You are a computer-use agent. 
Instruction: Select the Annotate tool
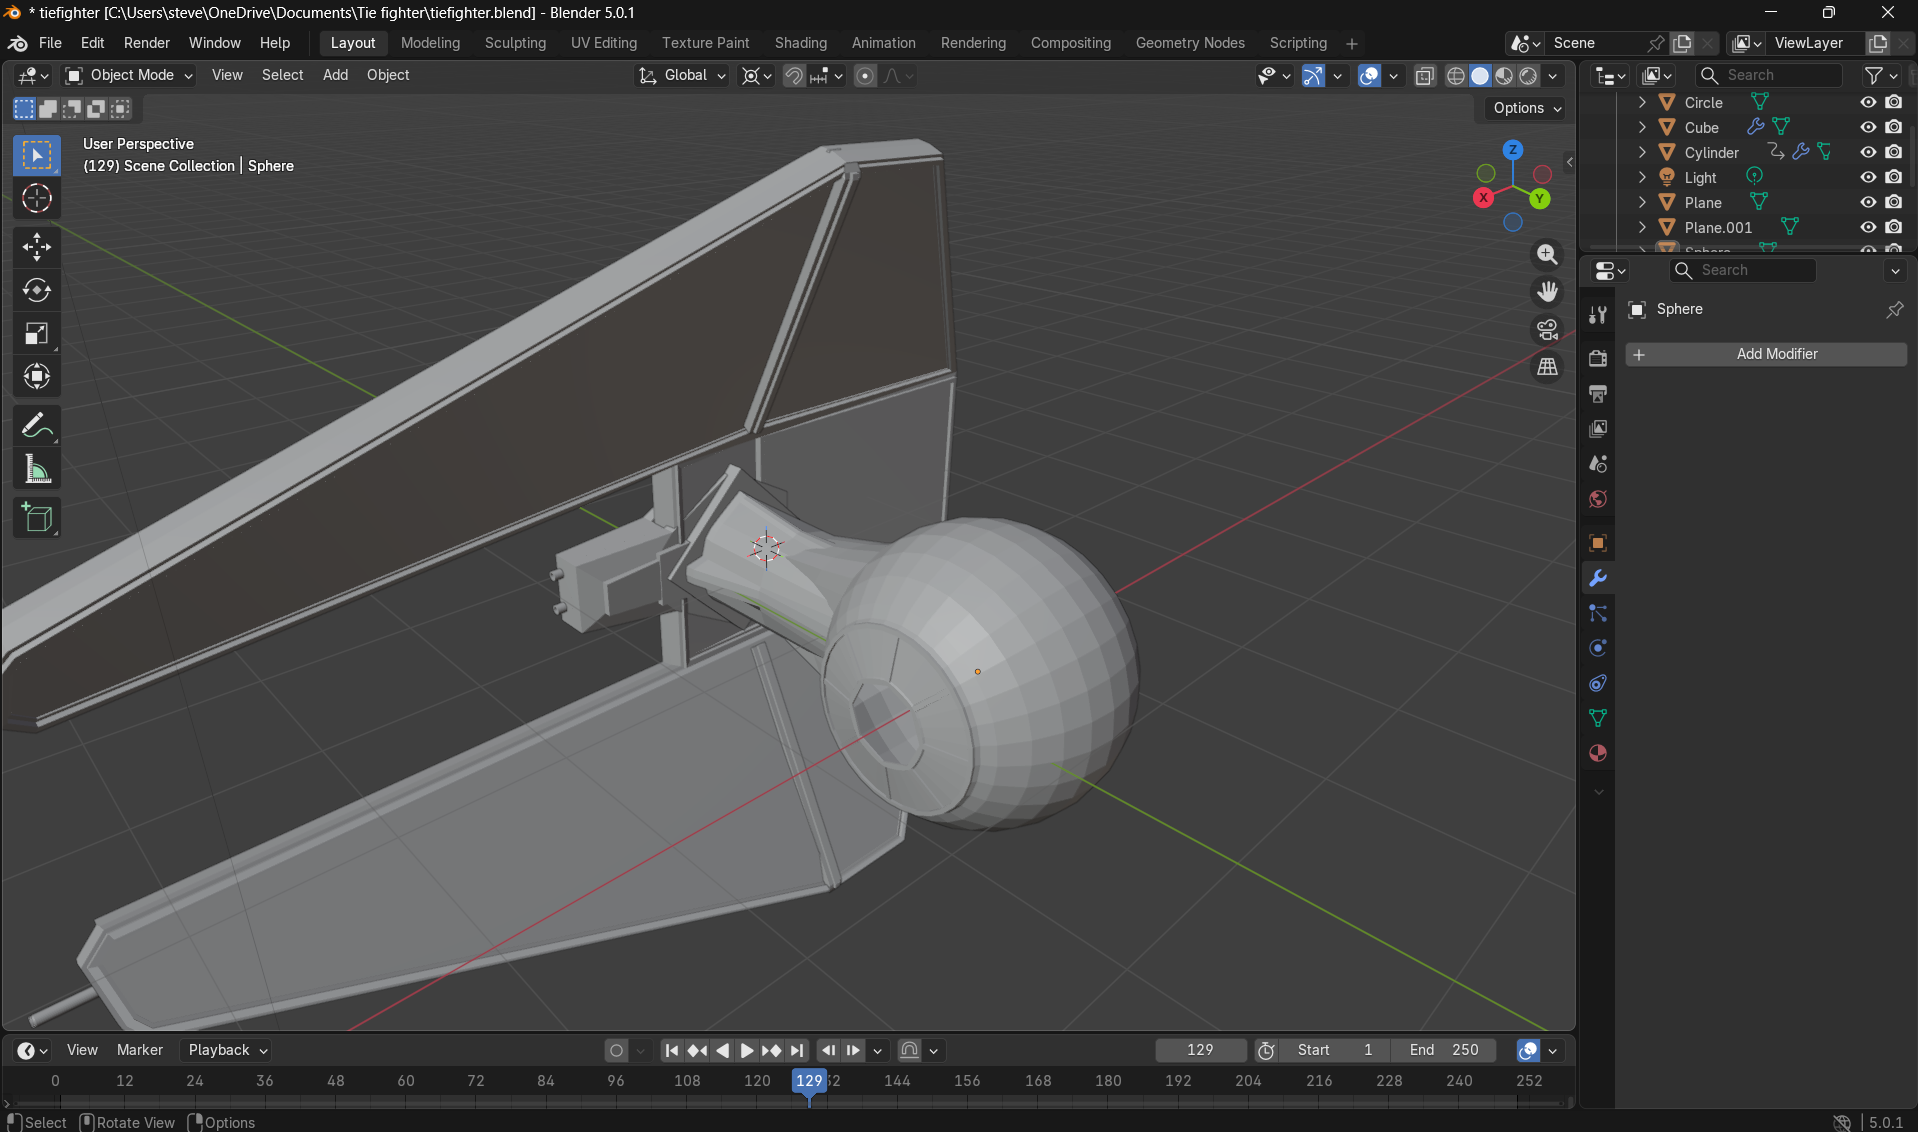[37, 426]
